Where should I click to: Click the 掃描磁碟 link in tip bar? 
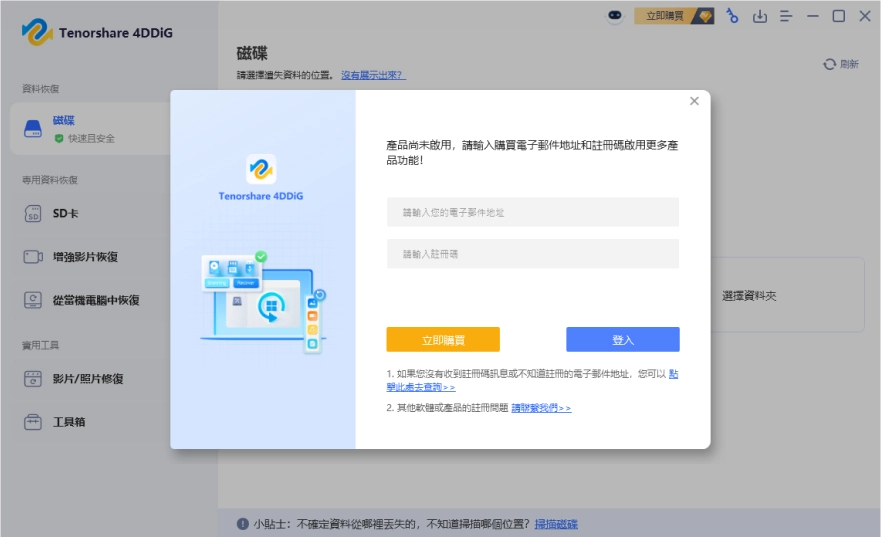556,524
